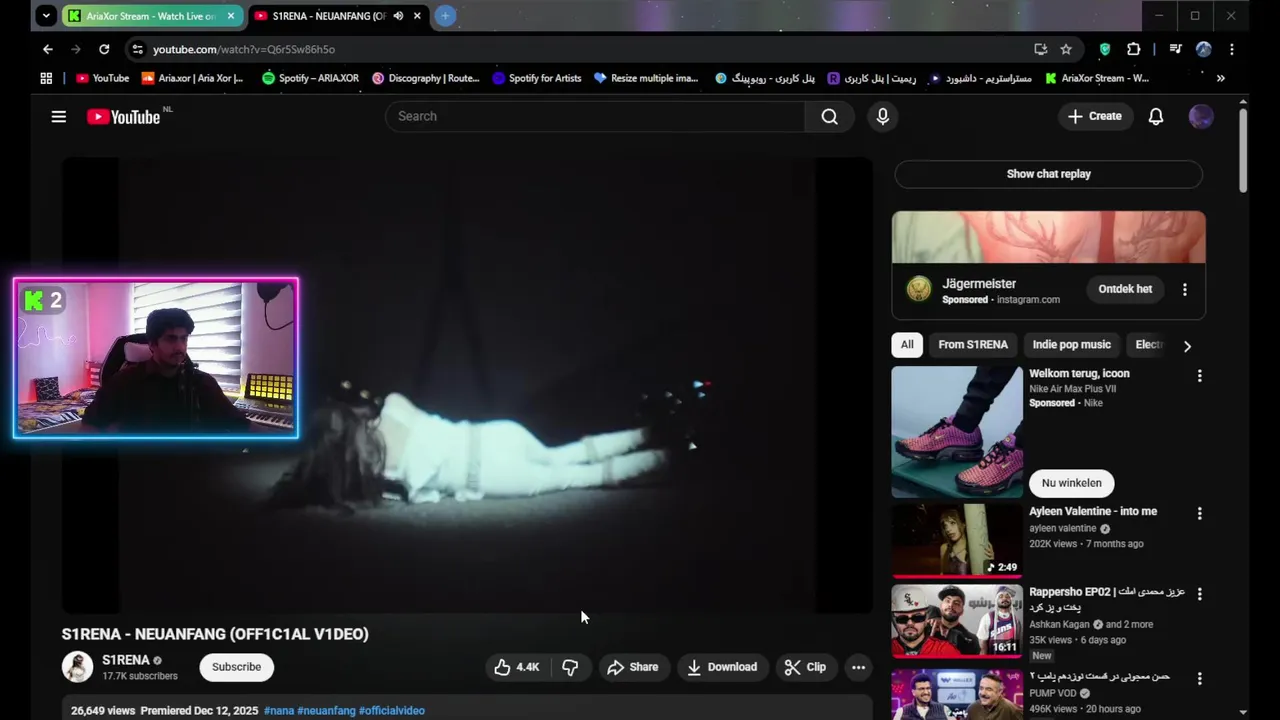This screenshot has width=1280, height=720.
Task: Open the tab search dropdown arrow
Action: (46, 16)
